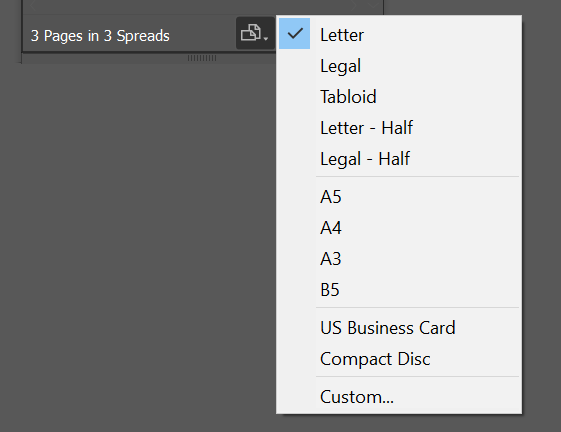Click the 3 Pages in 3 Spreads status text
This screenshot has height=432, width=561.
pyautogui.click(x=100, y=36)
